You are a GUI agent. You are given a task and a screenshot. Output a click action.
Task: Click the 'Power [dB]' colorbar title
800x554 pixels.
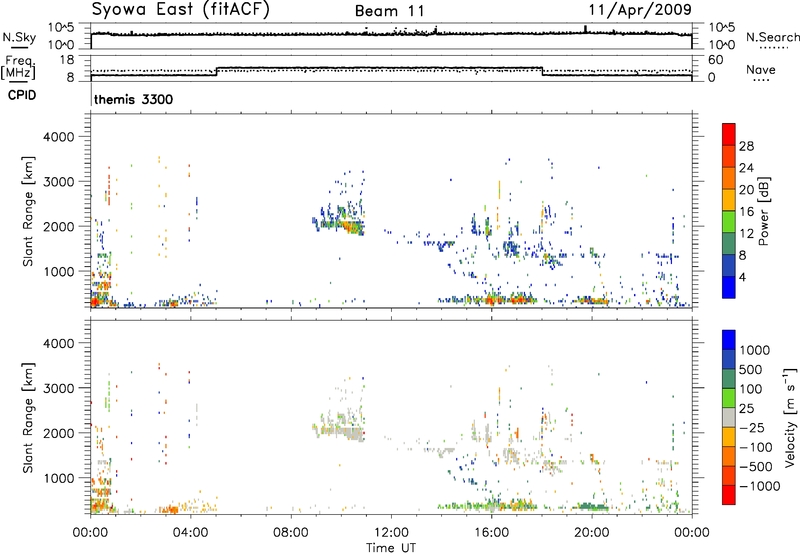764,211
